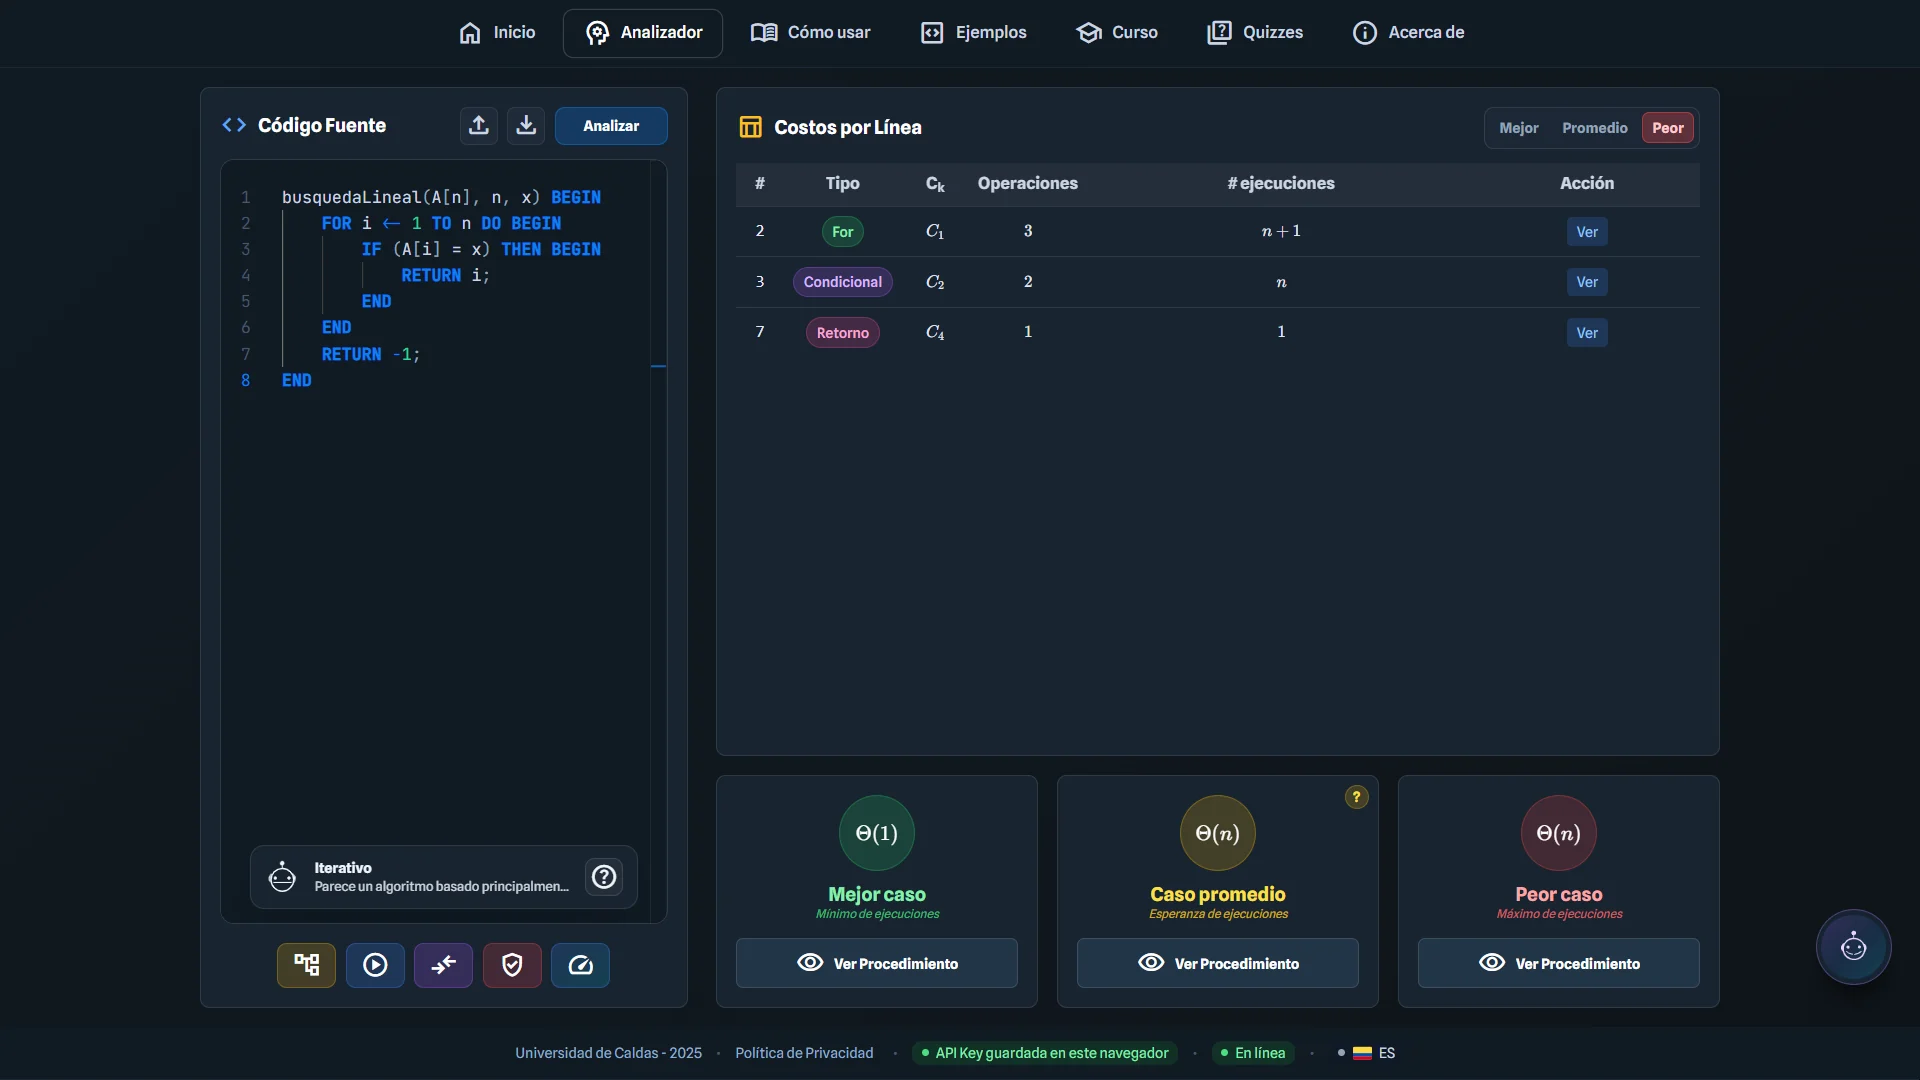
Task: Open help for Iterativo classification
Action: tap(604, 877)
